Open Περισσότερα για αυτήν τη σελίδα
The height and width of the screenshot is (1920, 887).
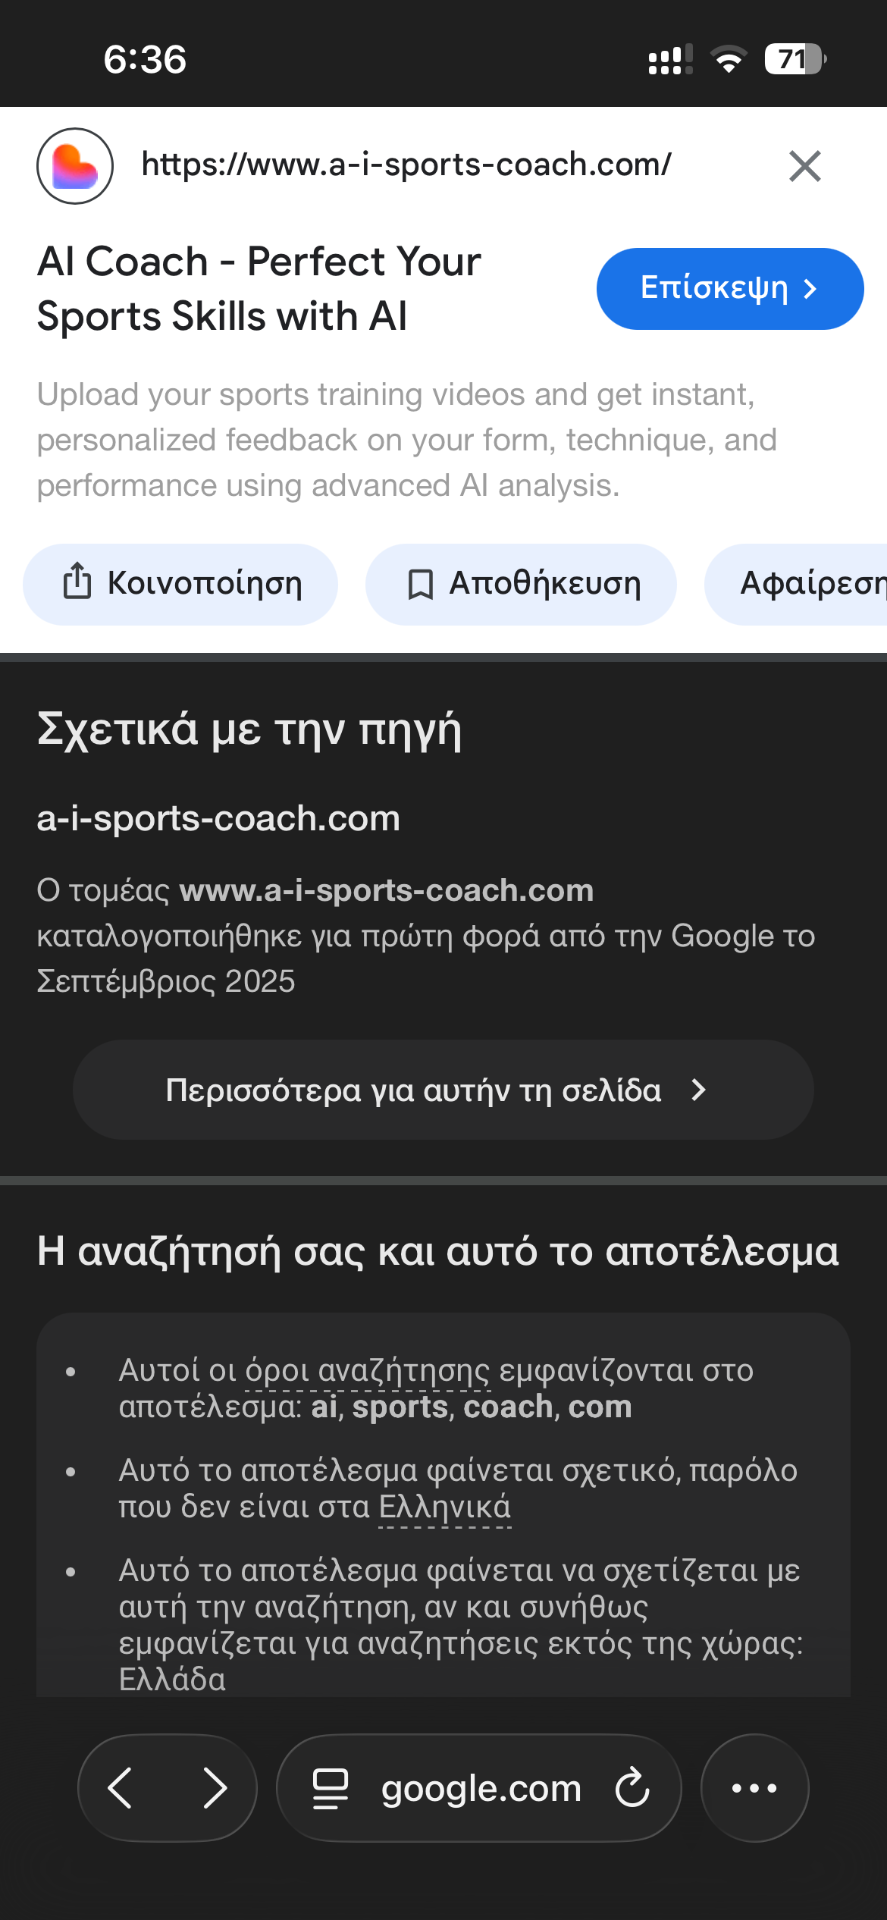443,1090
